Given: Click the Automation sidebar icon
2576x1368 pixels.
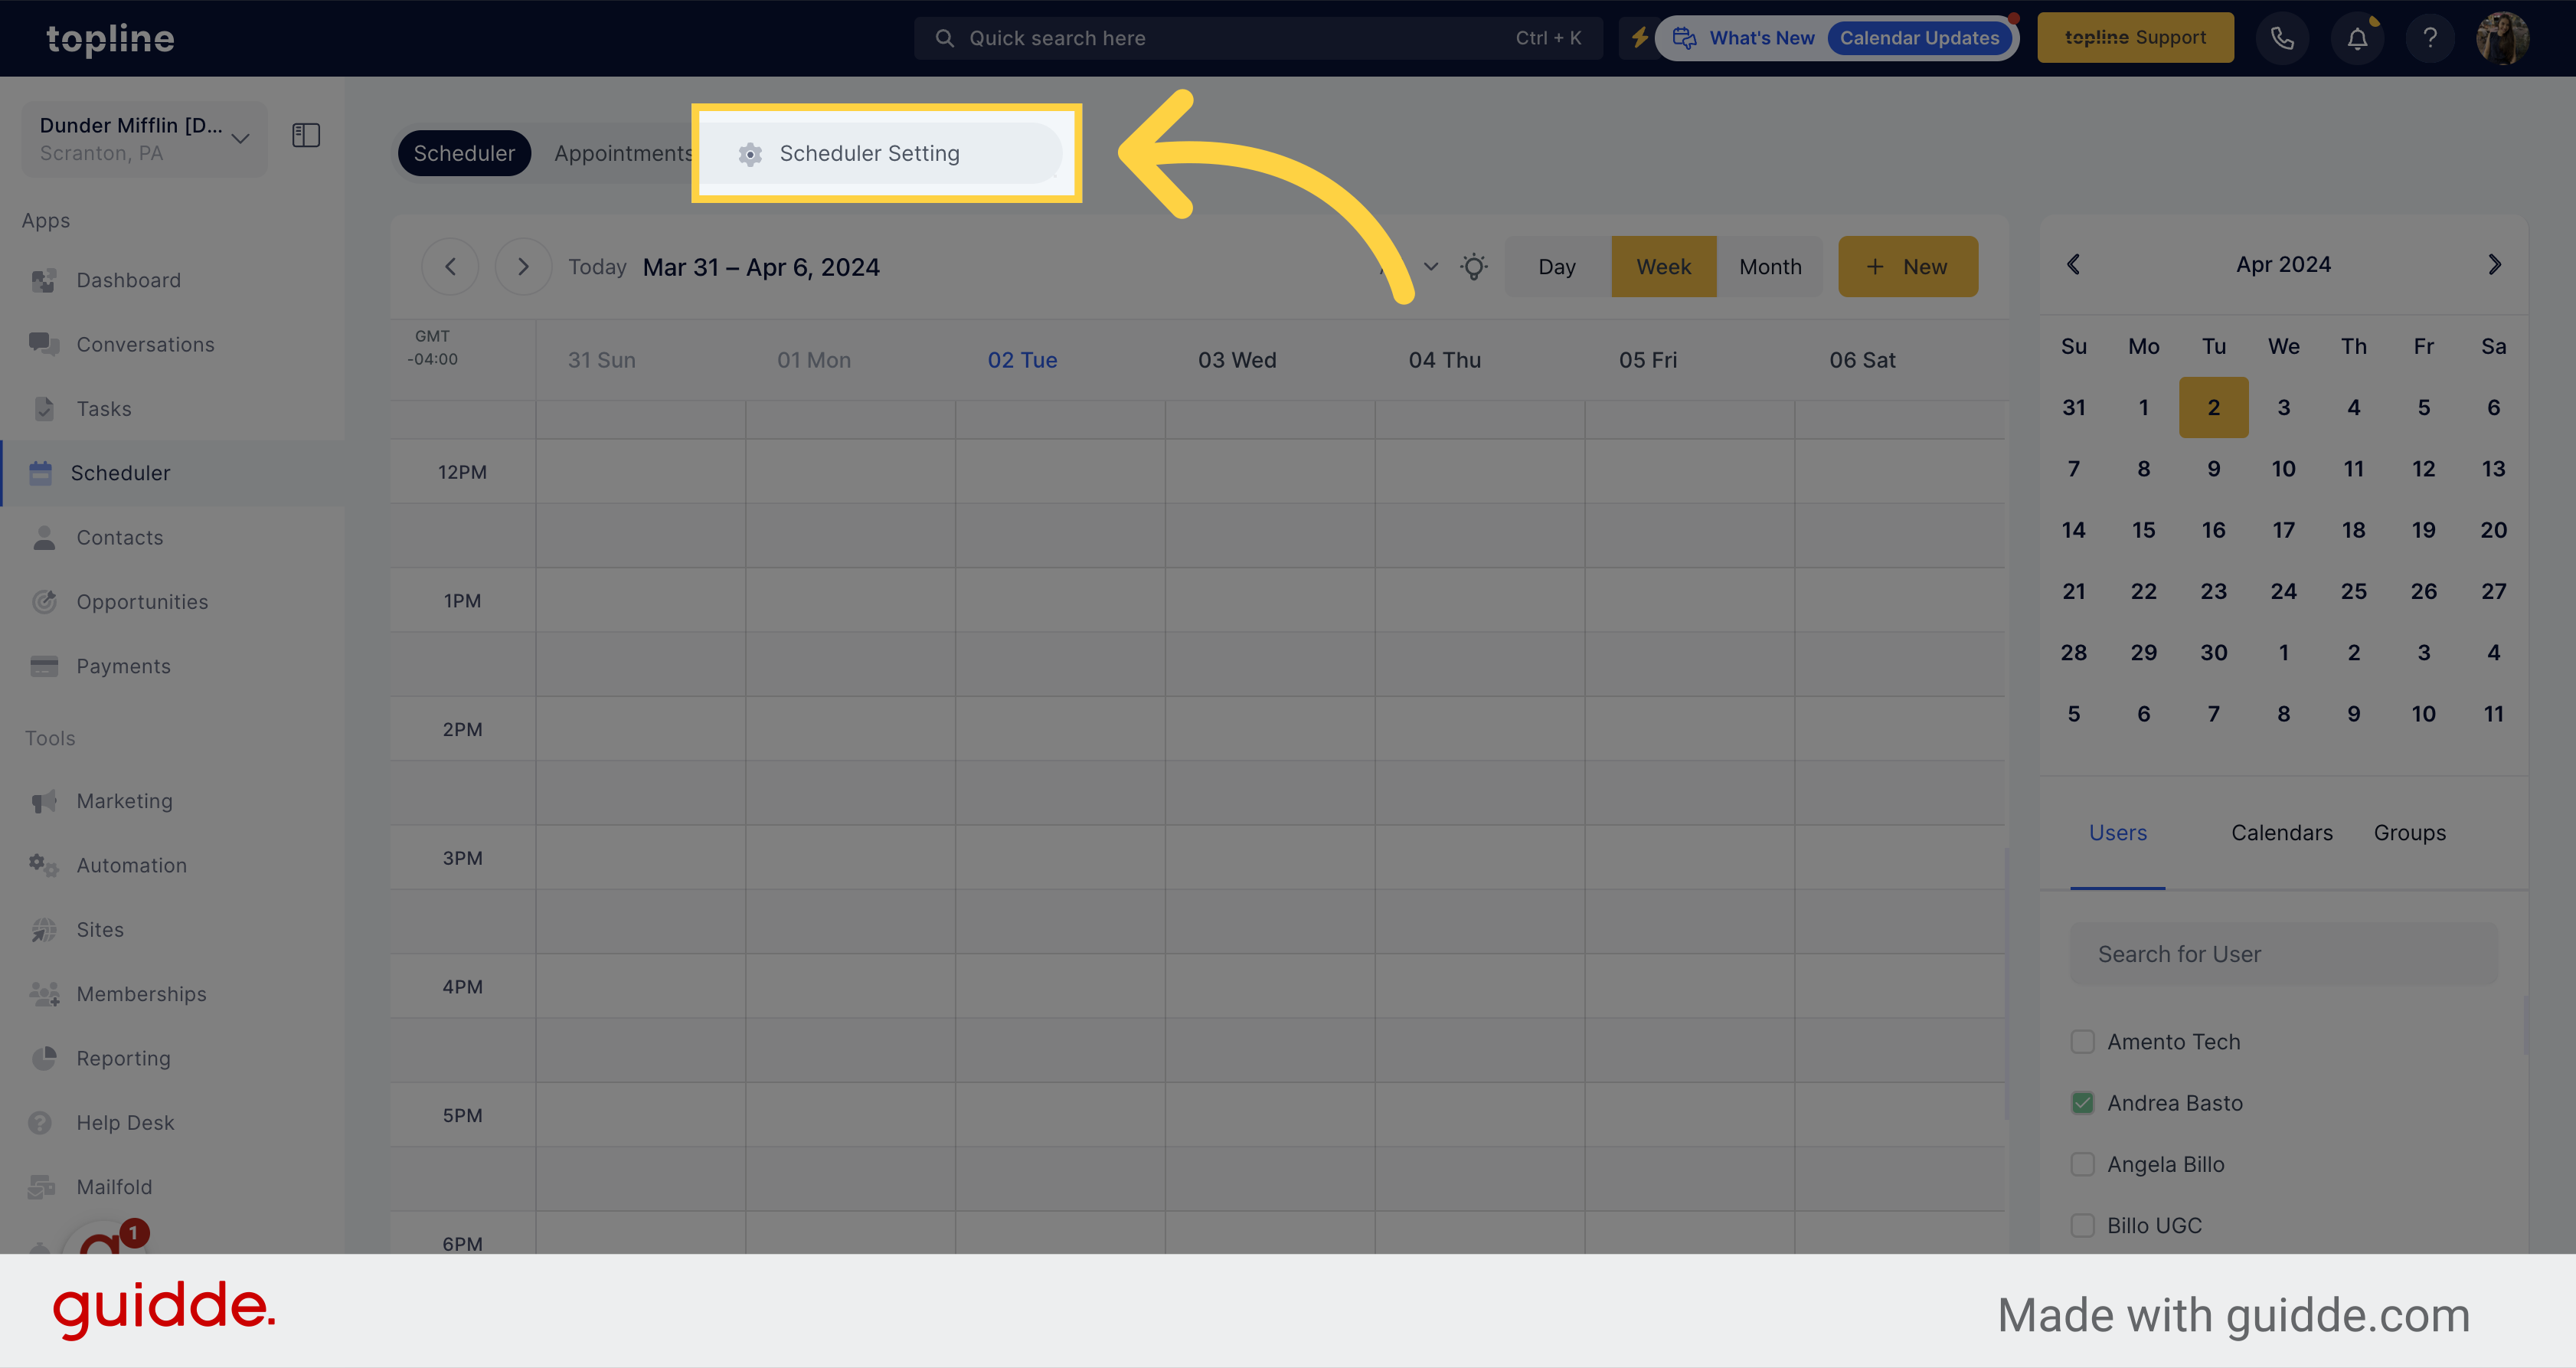Looking at the screenshot, I should click(44, 864).
